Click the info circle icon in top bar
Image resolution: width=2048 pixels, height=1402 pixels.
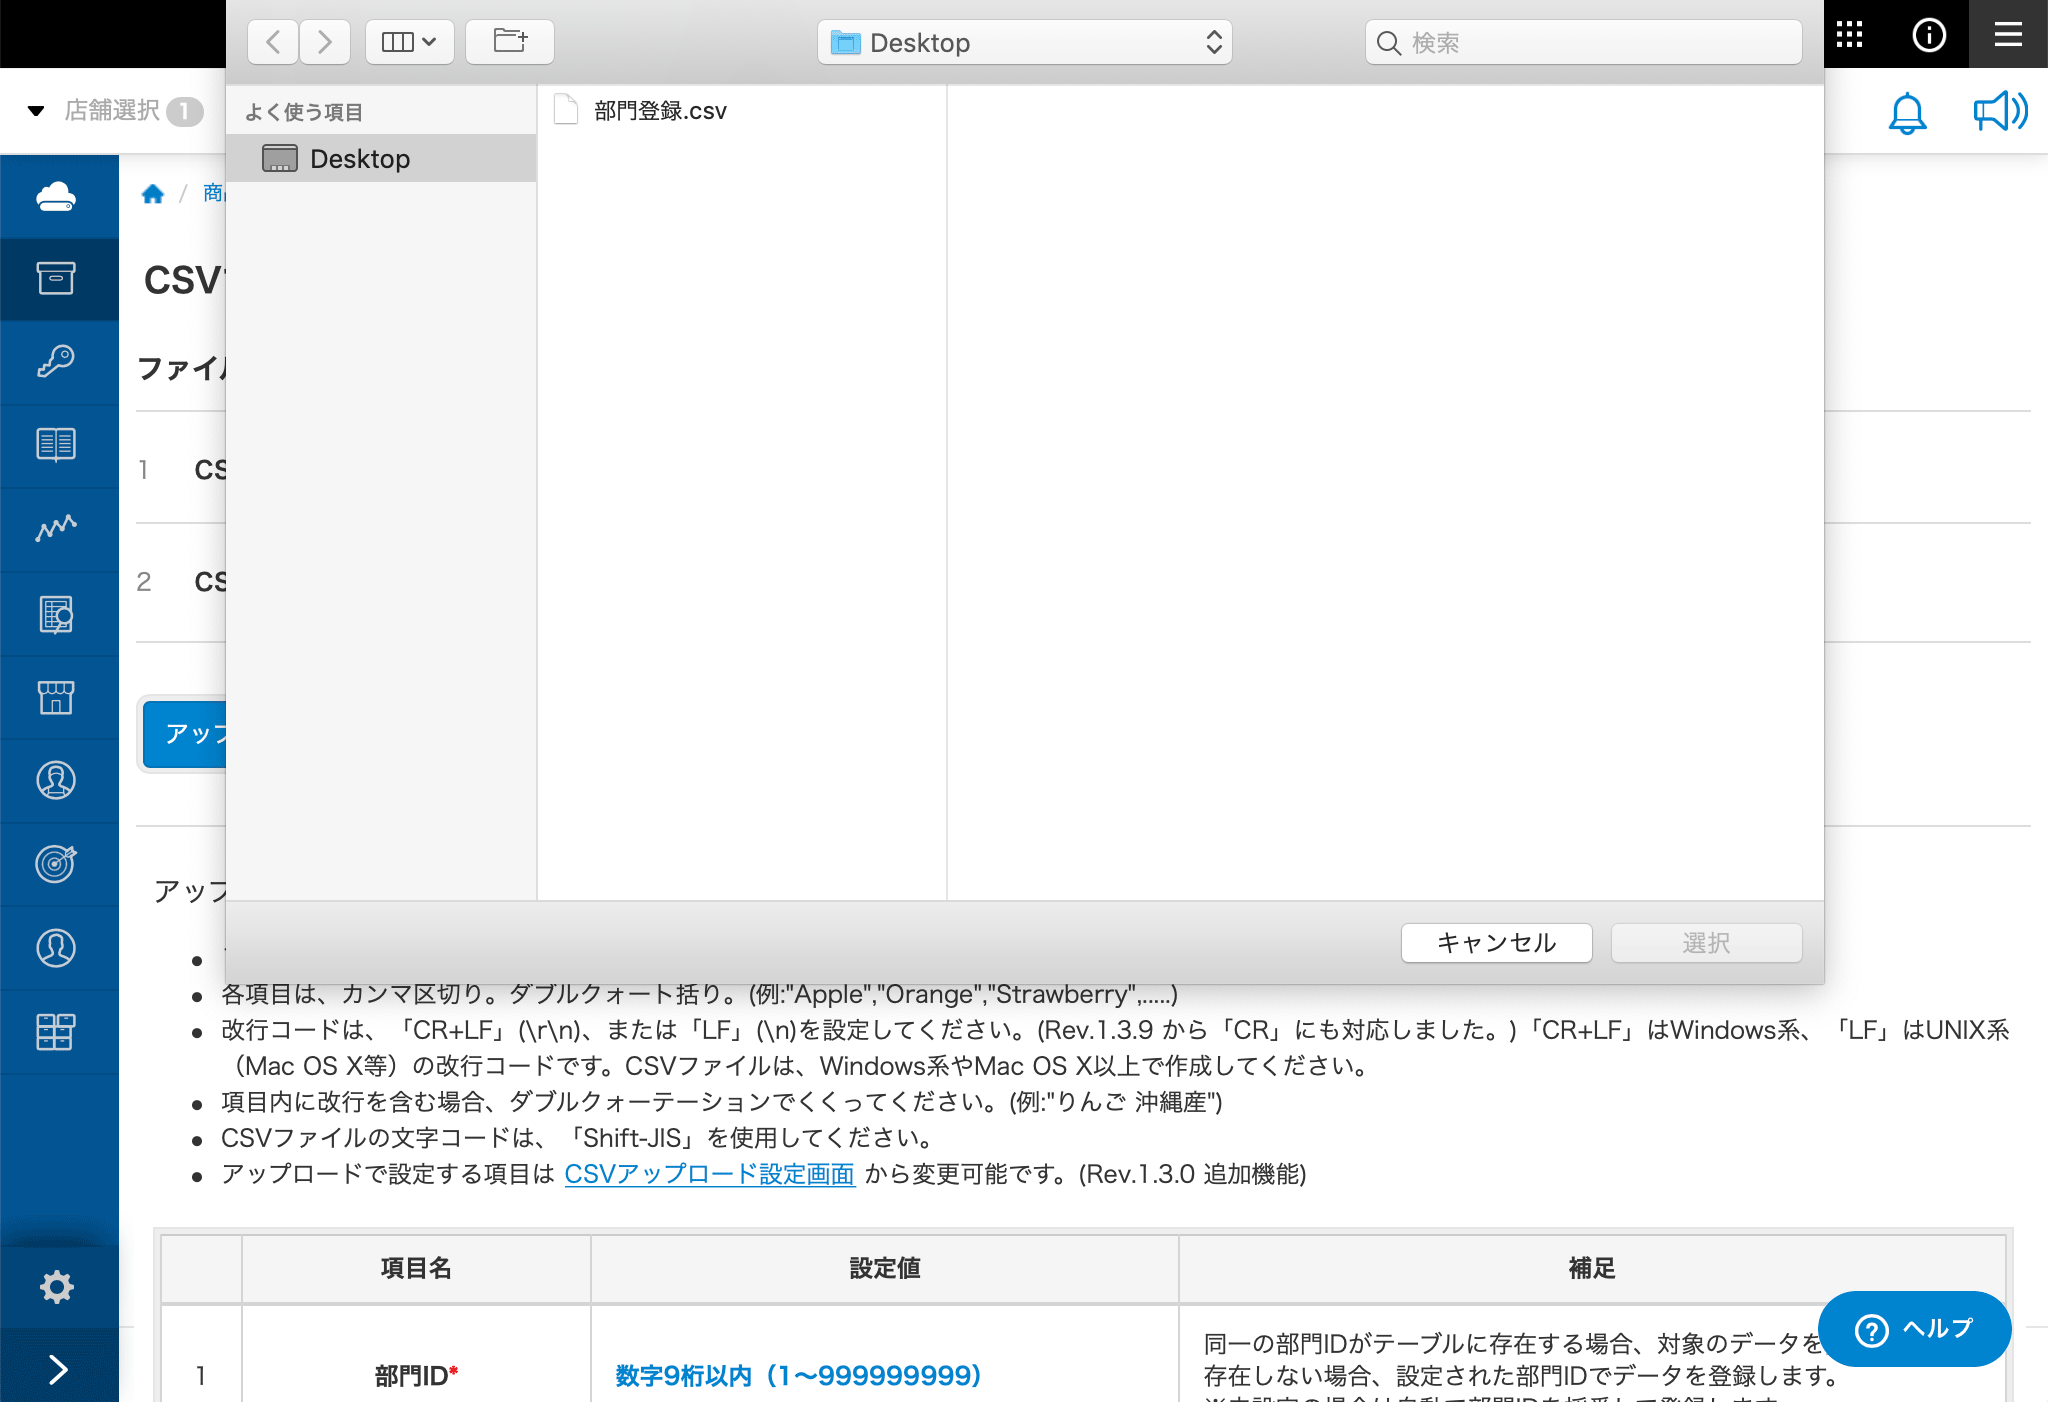click(1929, 34)
